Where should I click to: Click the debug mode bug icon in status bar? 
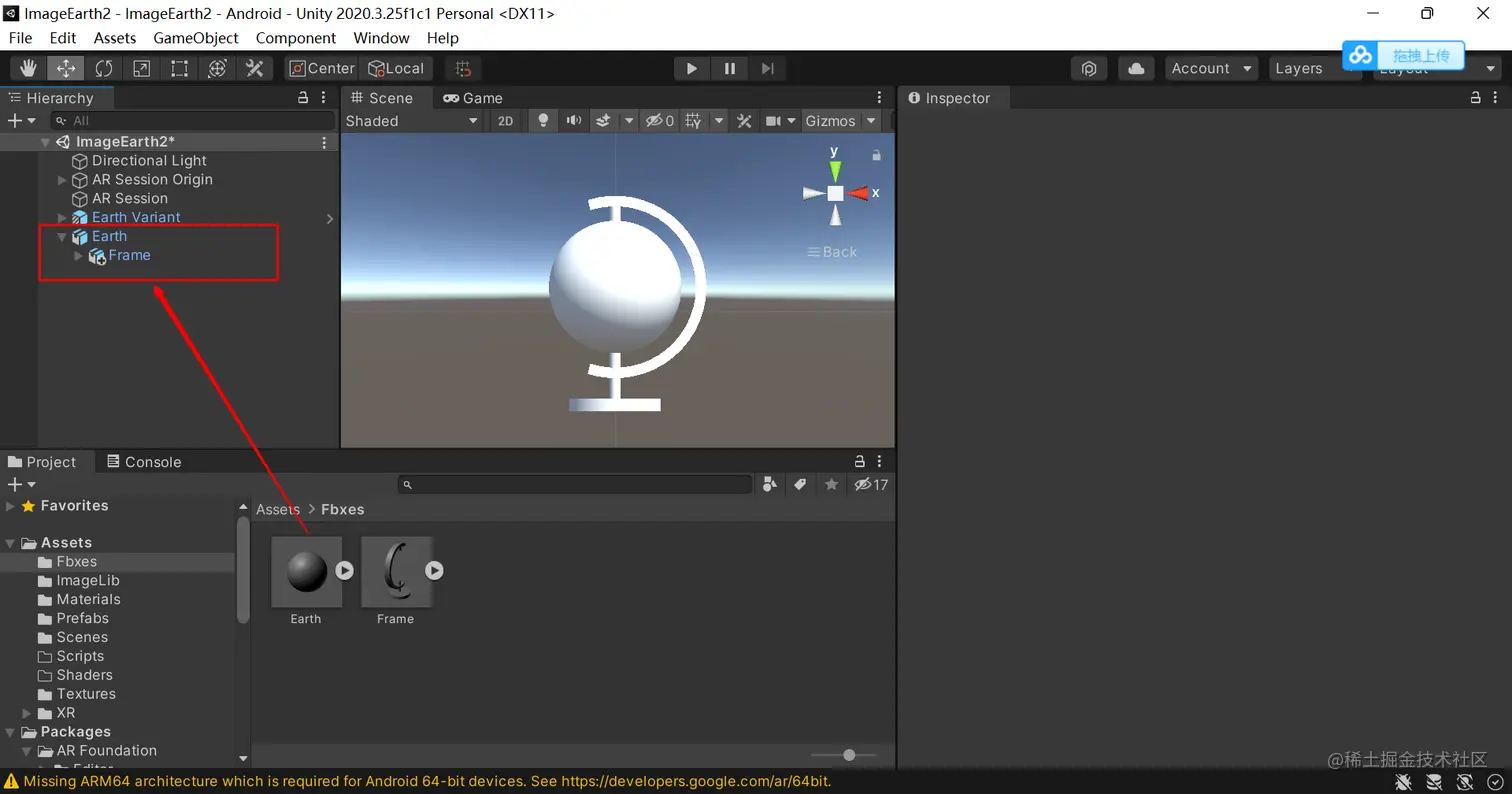pos(1404,782)
